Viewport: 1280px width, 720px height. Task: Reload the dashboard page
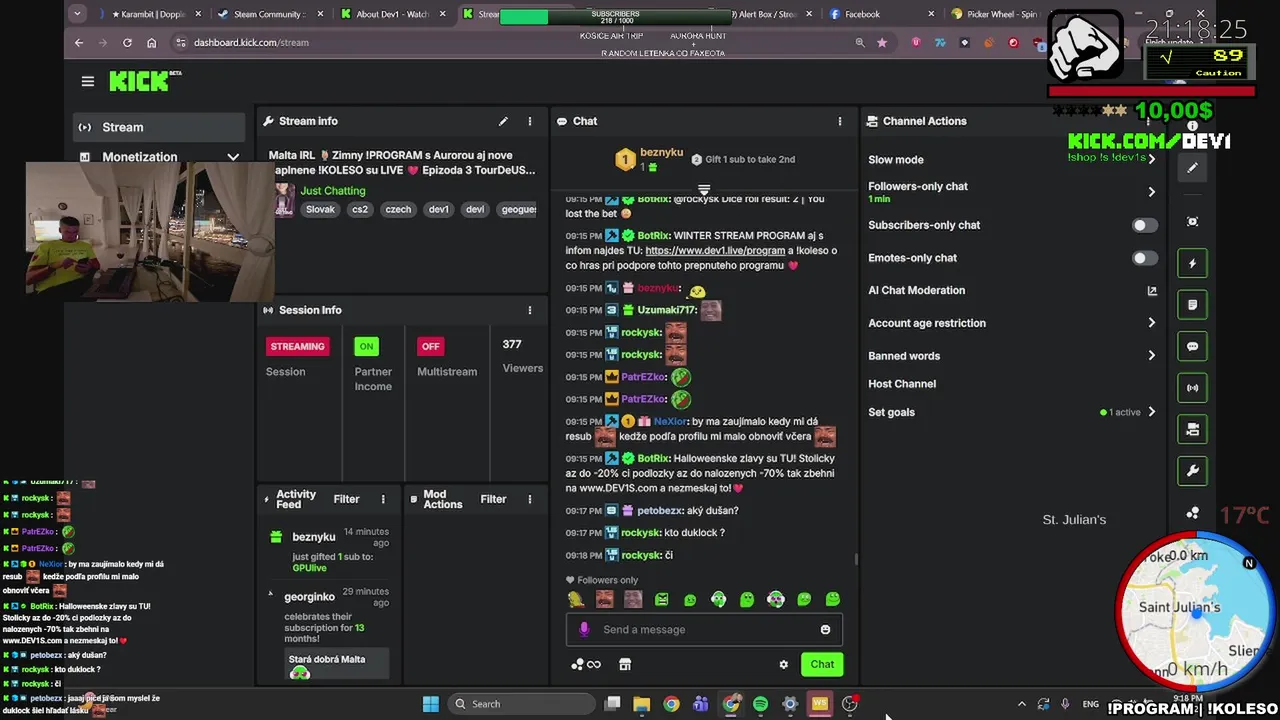(127, 42)
